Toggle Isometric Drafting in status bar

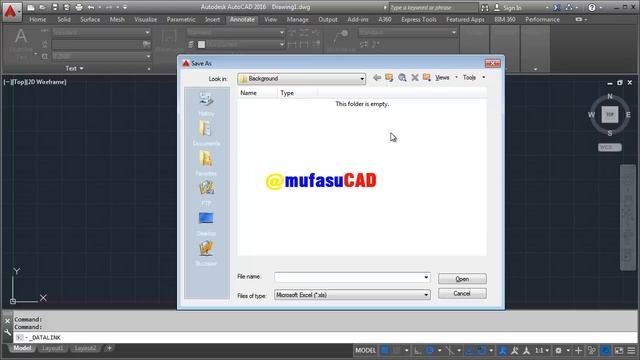click(x=449, y=350)
